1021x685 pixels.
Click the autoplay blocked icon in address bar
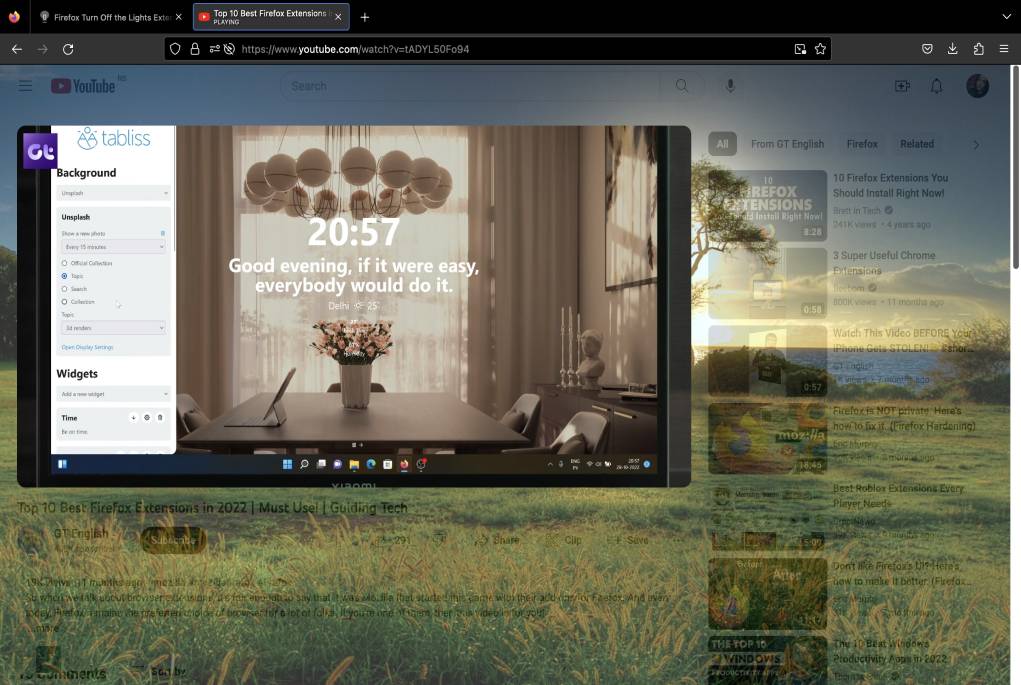pos(229,49)
